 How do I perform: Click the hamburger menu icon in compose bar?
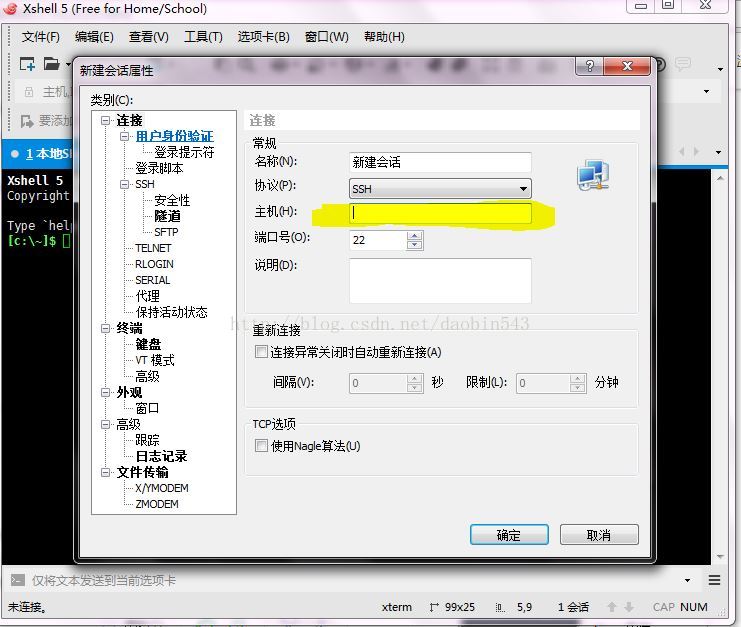[x=714, y=580]
